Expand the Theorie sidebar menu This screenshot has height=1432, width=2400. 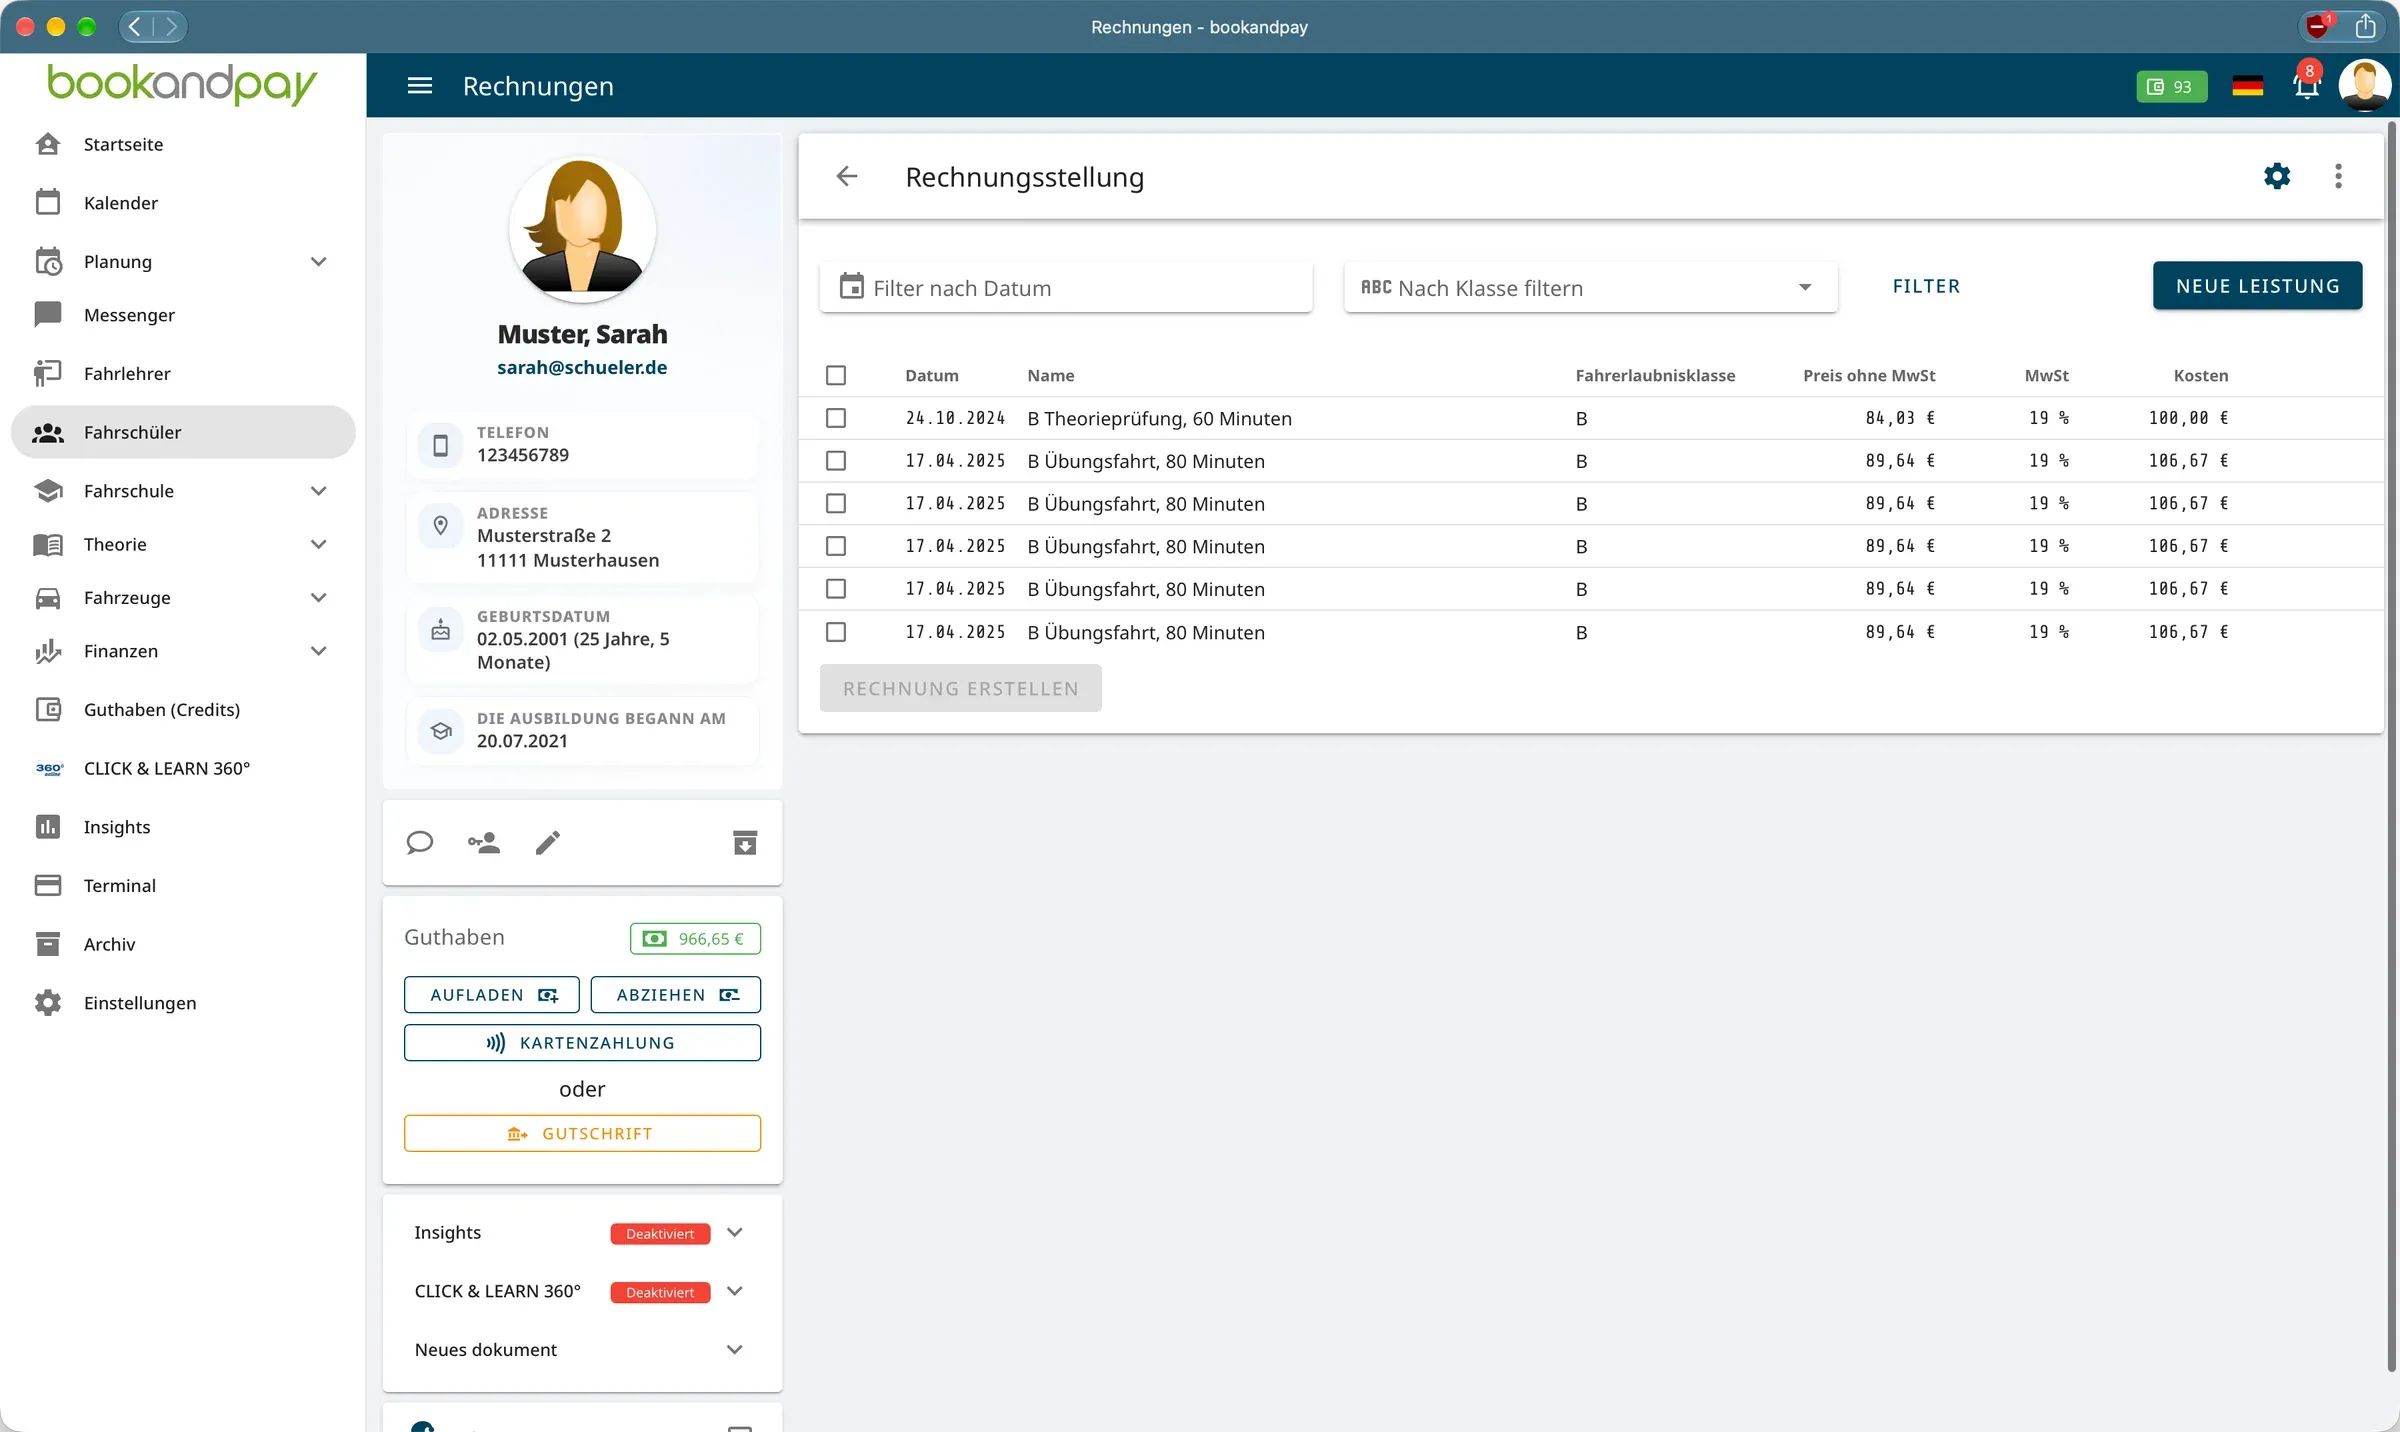point(183,544)
